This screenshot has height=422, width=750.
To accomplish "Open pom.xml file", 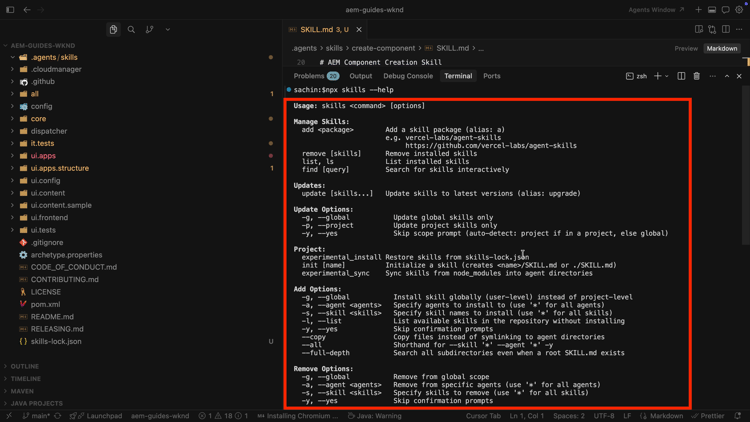I will pyautogui.click(x=45, y=304).
